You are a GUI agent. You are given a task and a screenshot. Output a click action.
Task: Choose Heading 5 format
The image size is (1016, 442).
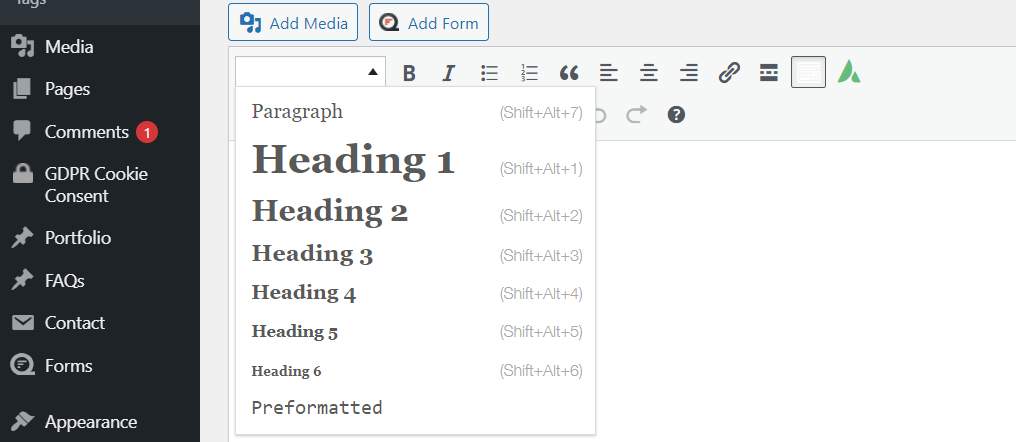(415, 332)
